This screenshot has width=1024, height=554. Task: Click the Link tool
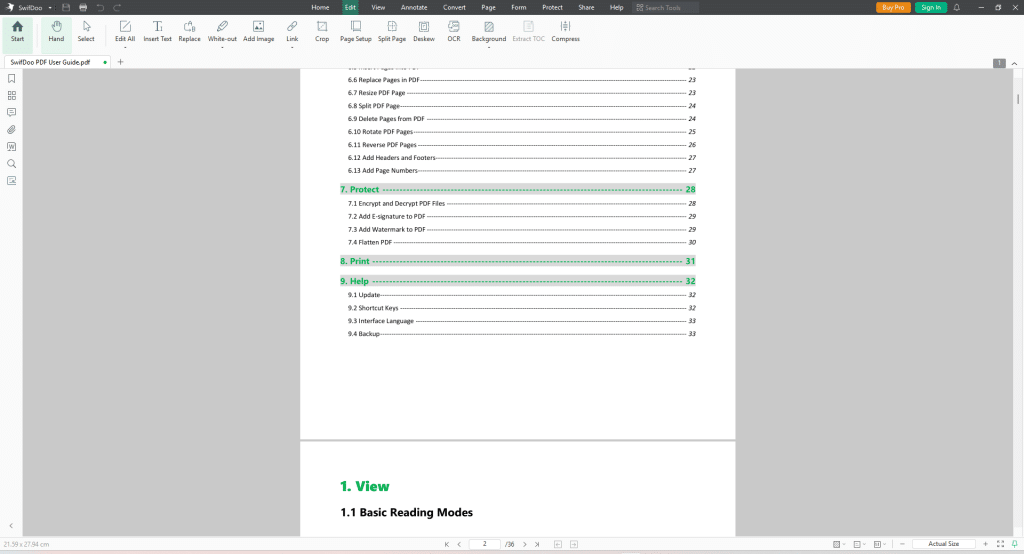point(292,31)
